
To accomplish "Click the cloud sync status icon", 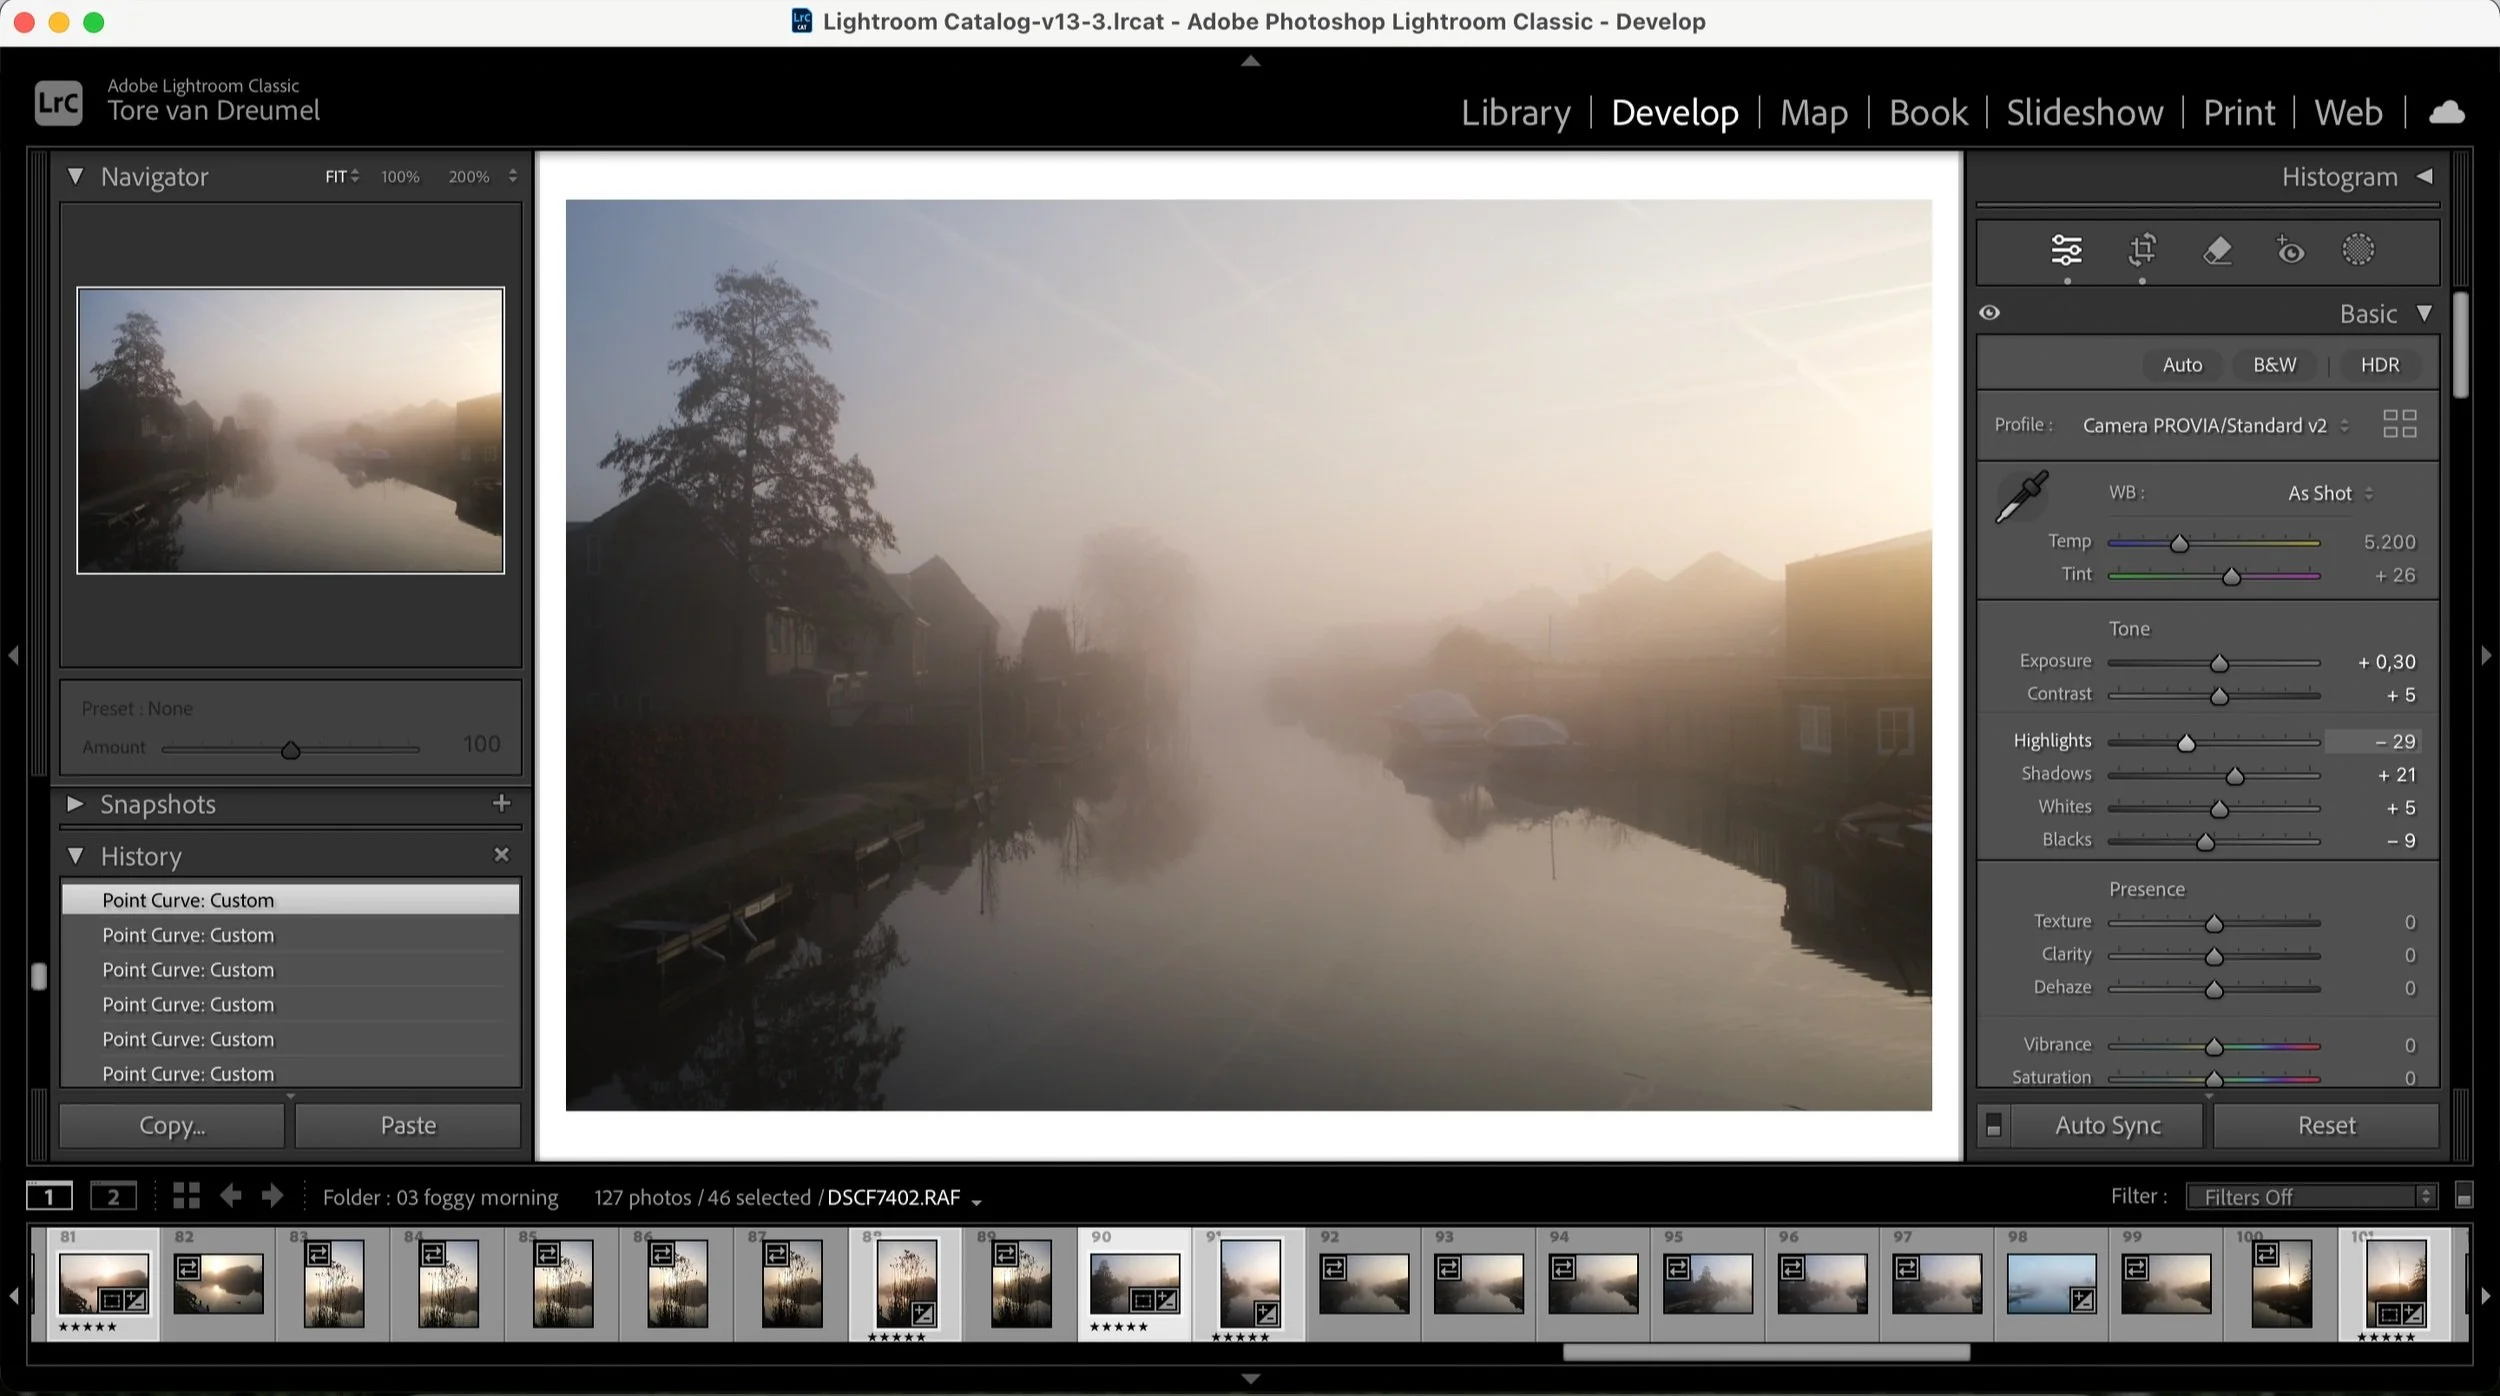I will [2446, 112].
